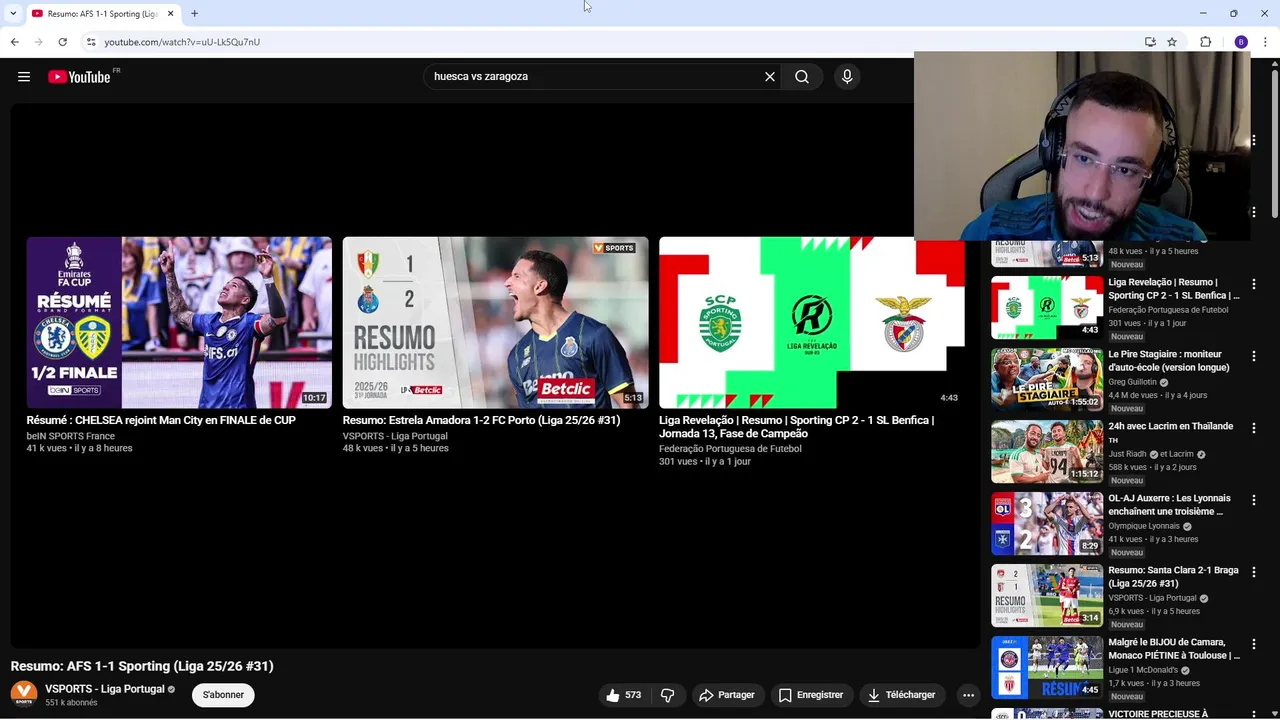The image size is (1280, 720).
Task: Bookmark this page with the star icon
Action: (1172, 42)
